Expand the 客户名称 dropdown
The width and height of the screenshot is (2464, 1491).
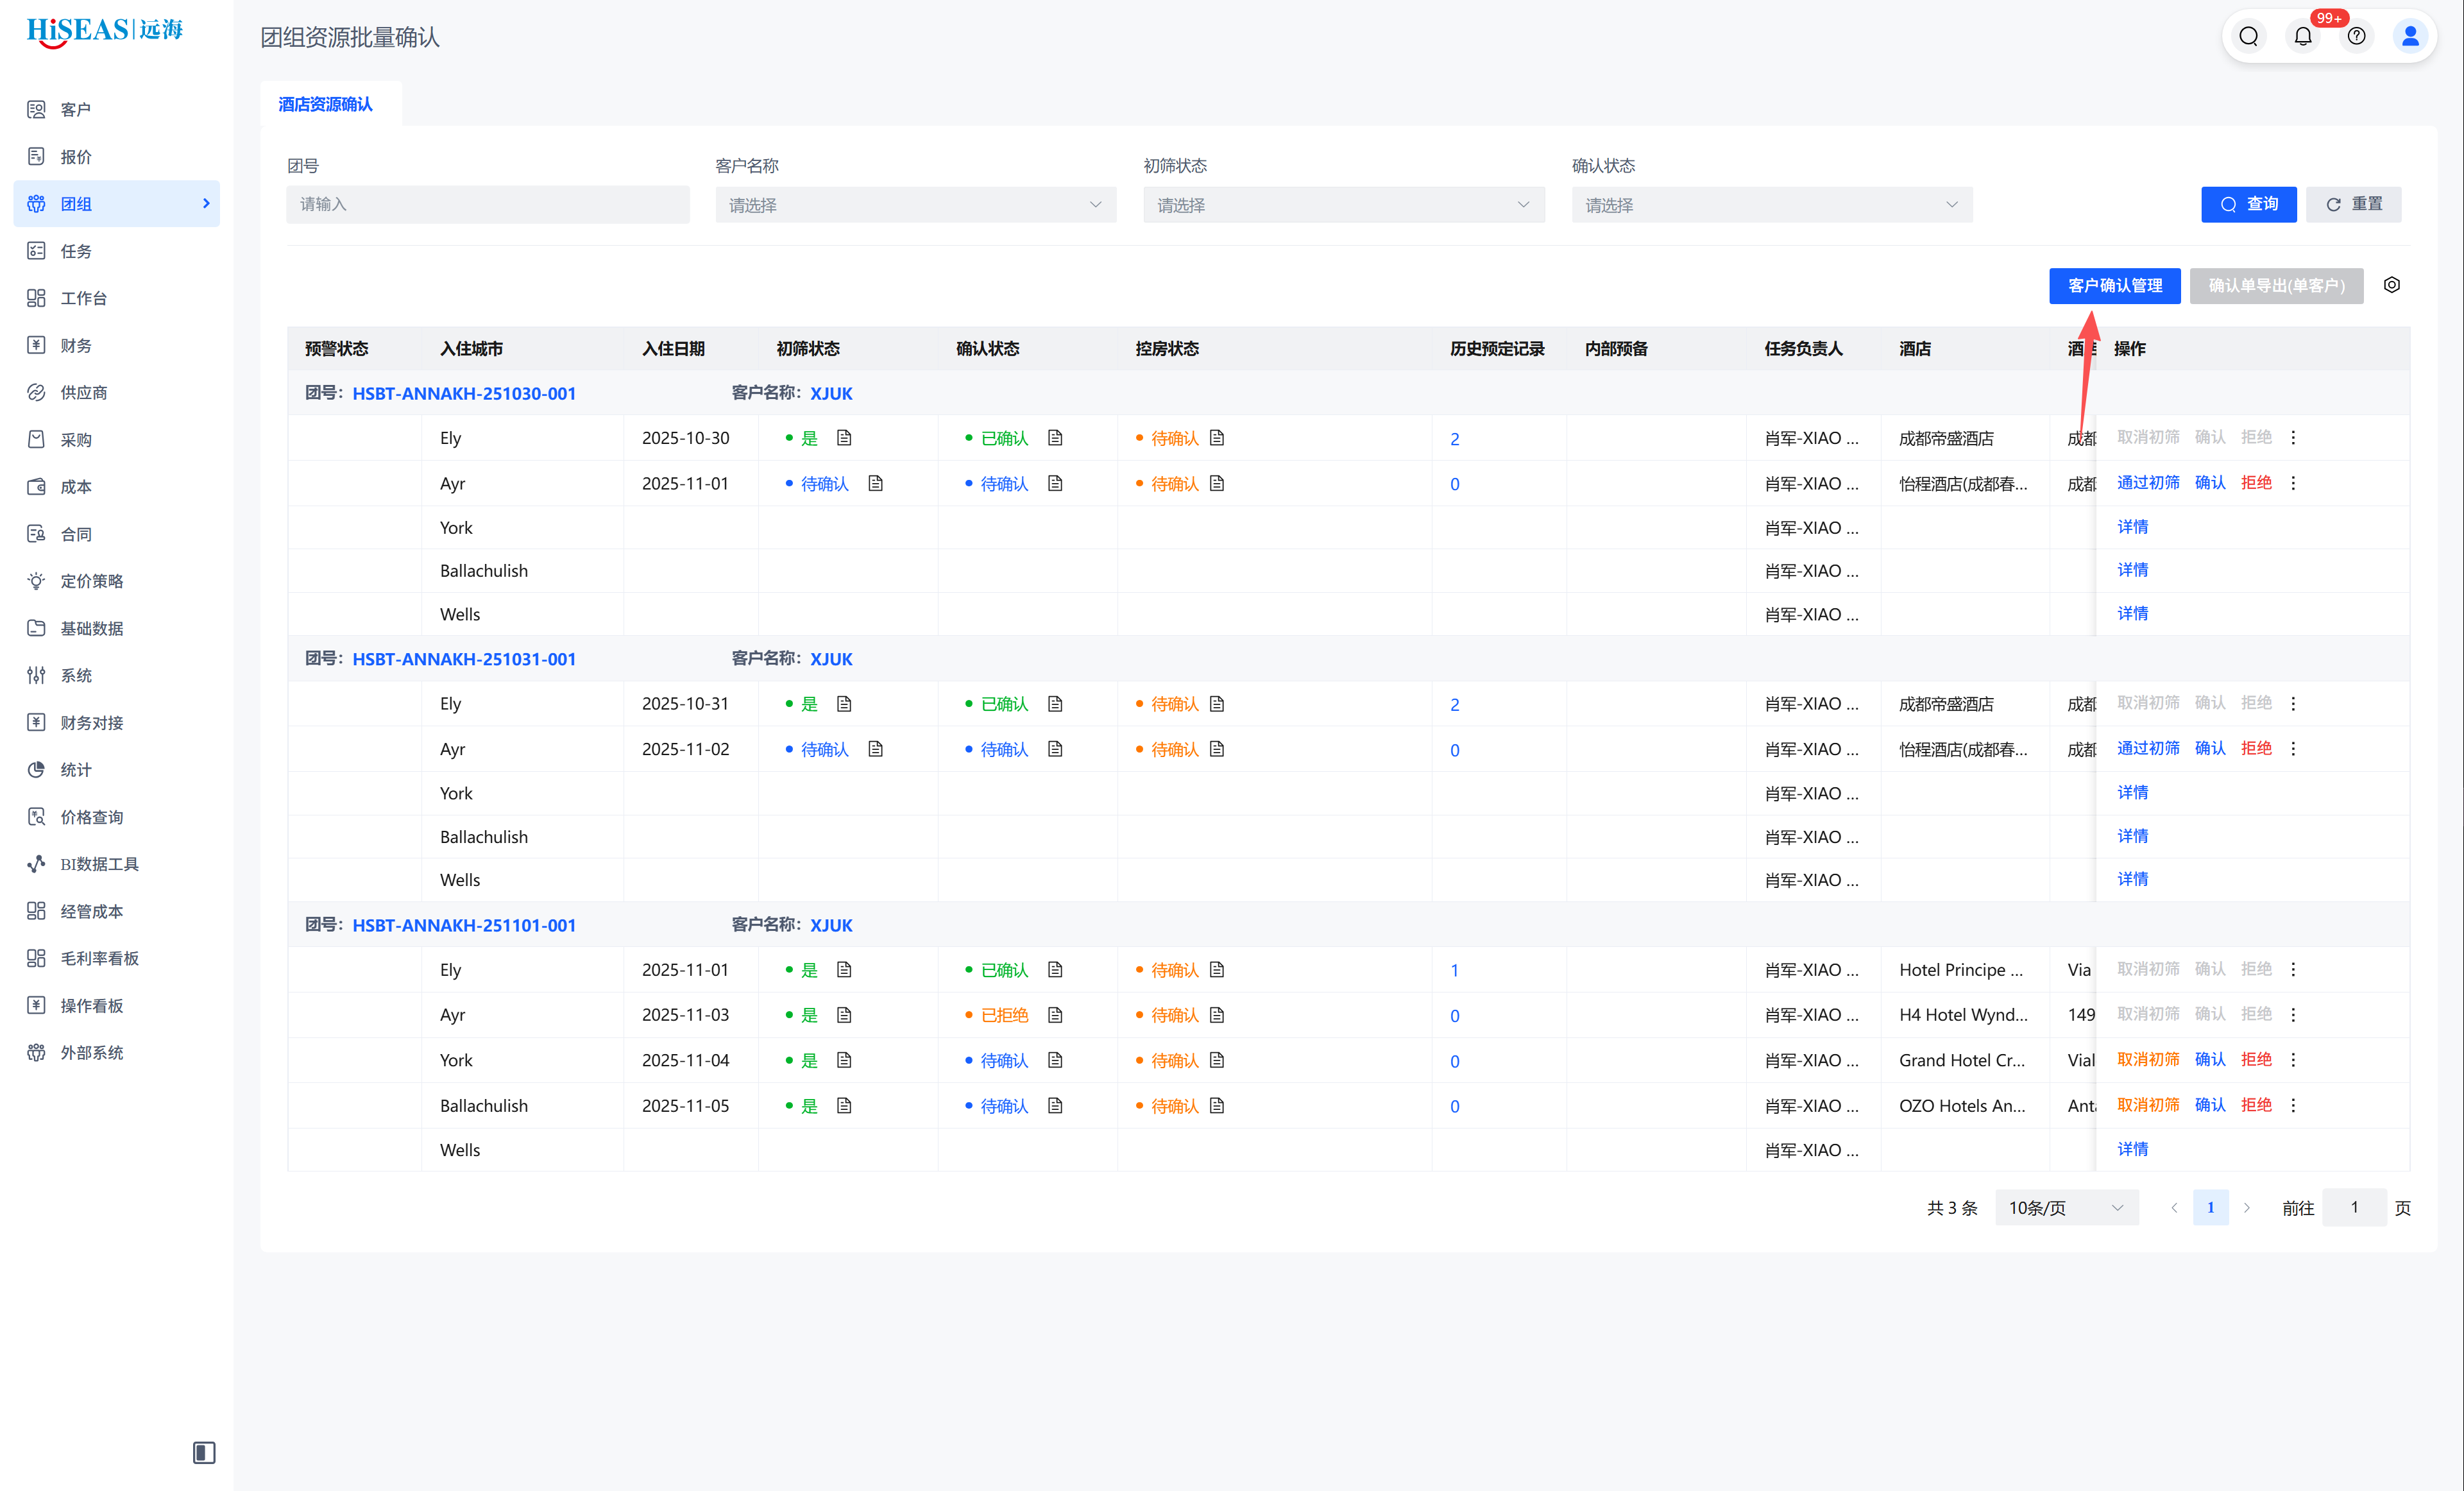915,205
